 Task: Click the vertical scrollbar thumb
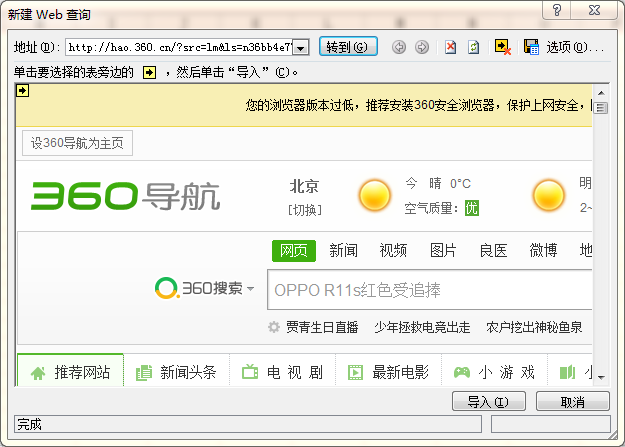point(601,108)
